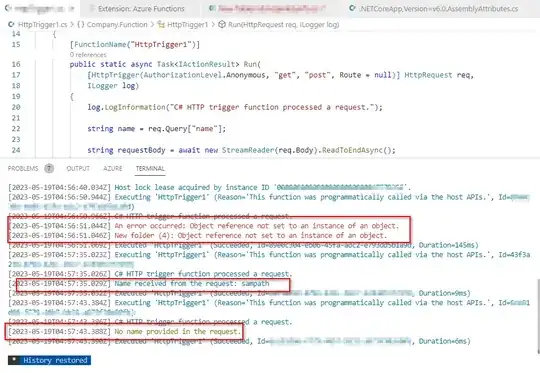Open the HttpTrigger1 class breadcrumb segment
The width and height of the screenshot is (540, 373).
tap(187, 24)
